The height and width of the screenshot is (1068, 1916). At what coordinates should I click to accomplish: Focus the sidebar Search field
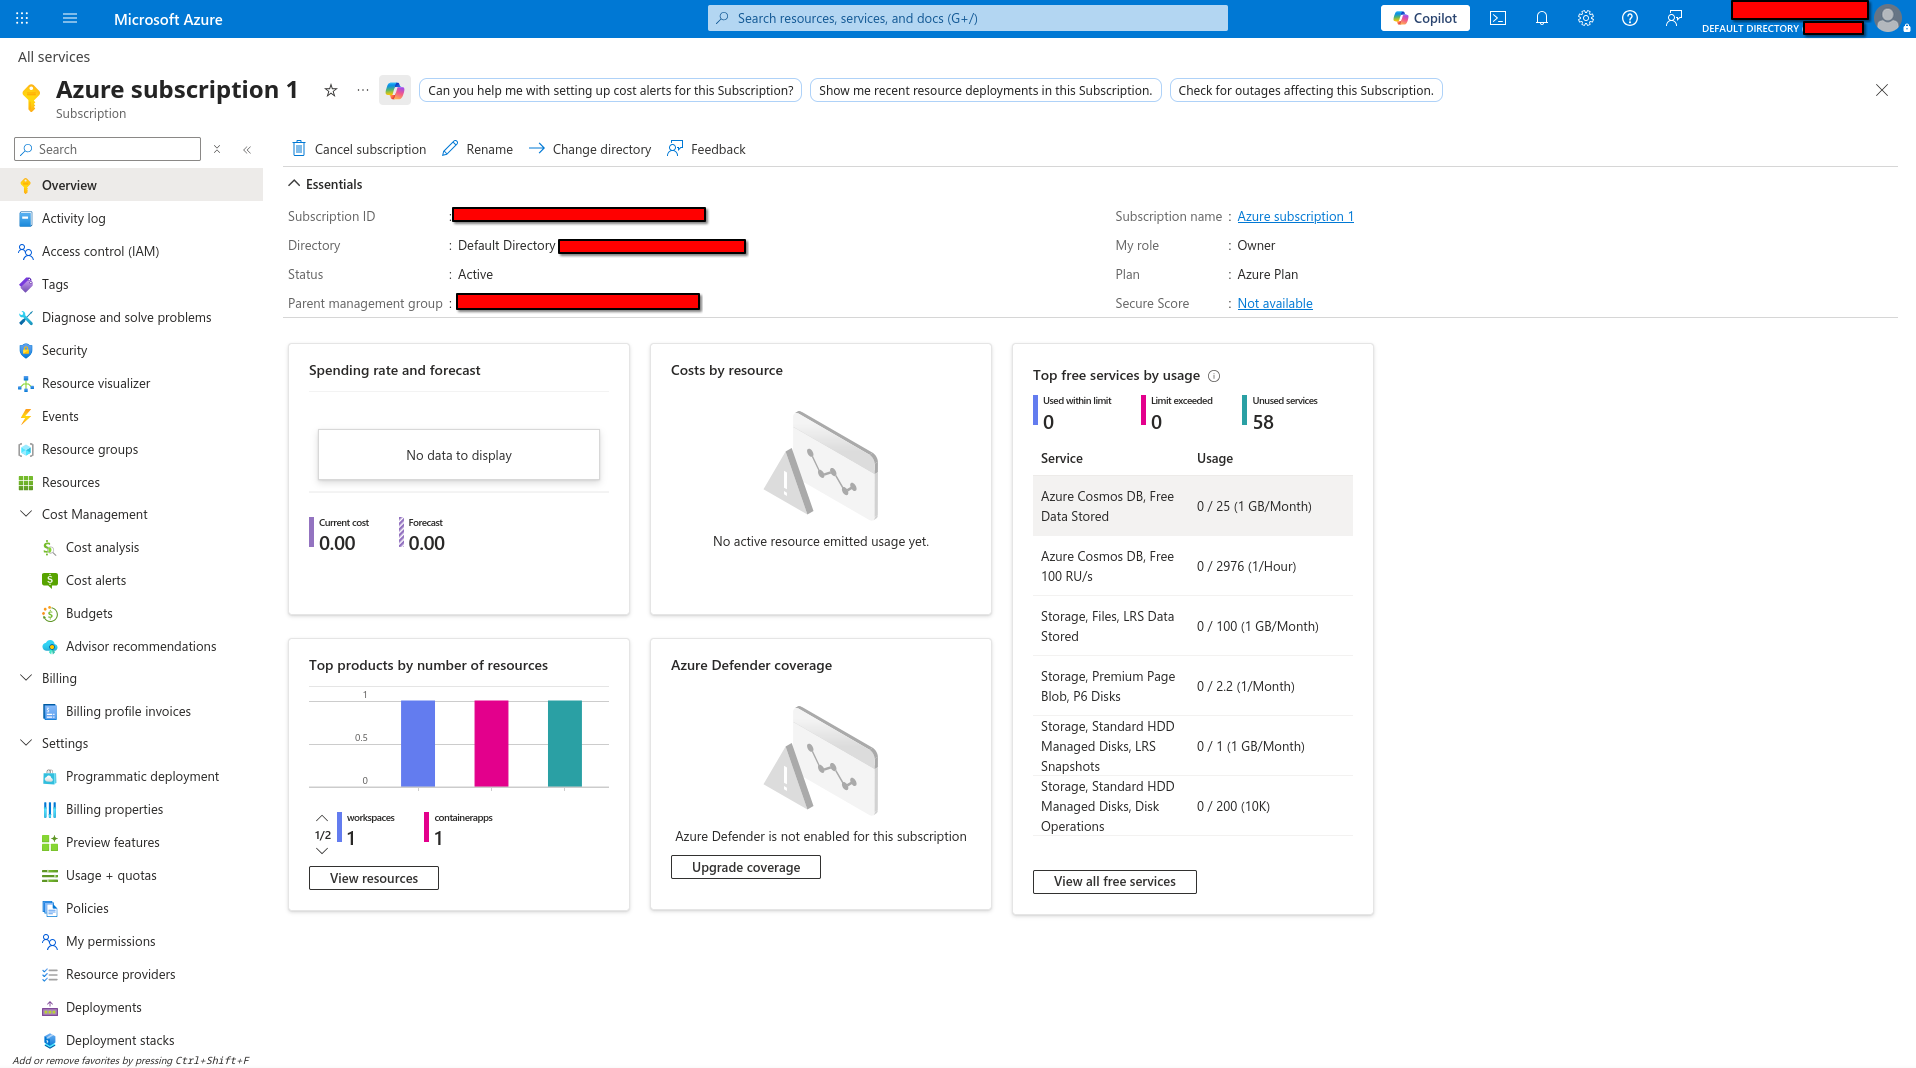(108, 149)
